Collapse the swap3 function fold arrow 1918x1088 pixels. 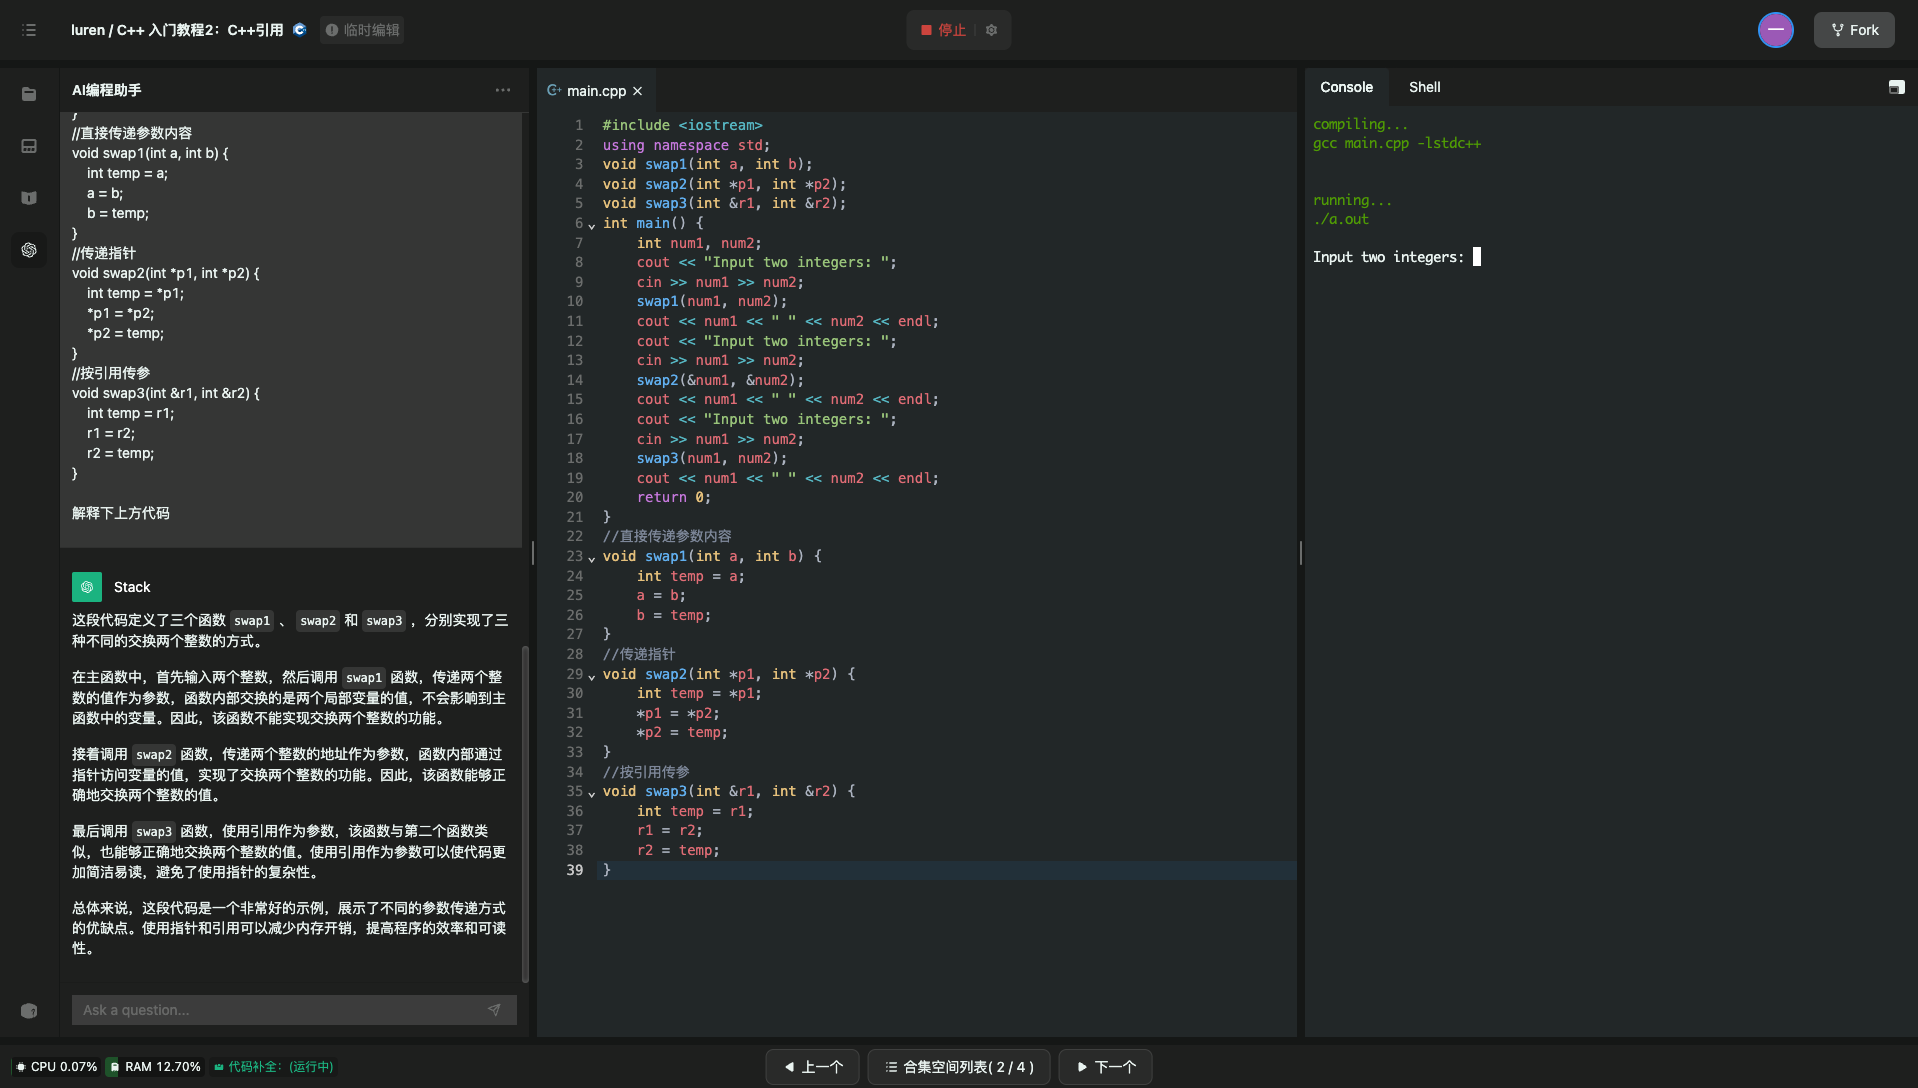tap(592, 793)
